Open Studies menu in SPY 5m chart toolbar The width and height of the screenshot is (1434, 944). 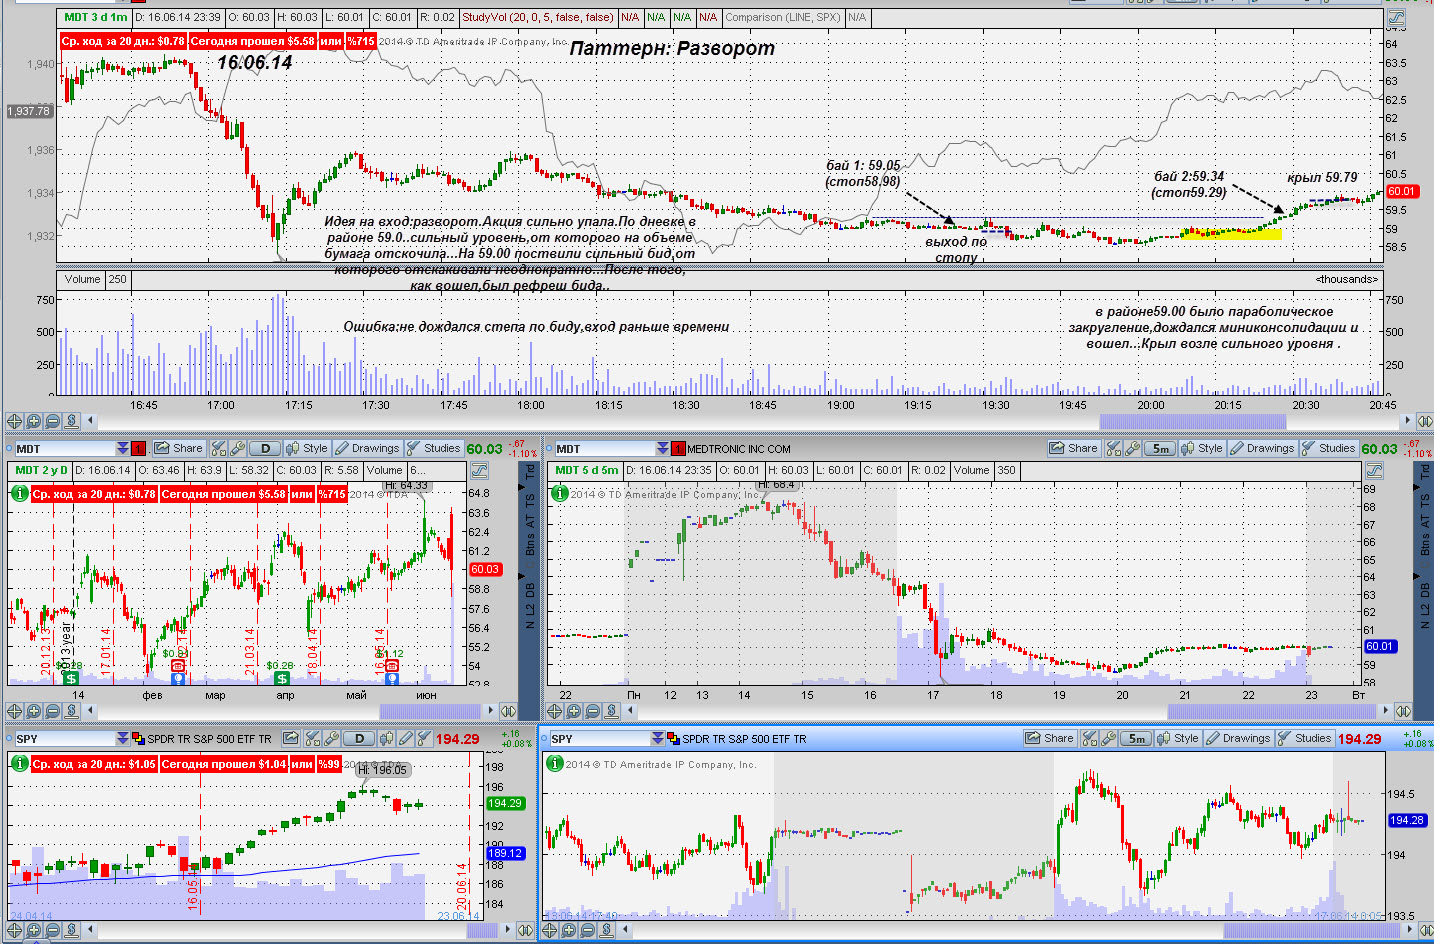pos(1305,738)
